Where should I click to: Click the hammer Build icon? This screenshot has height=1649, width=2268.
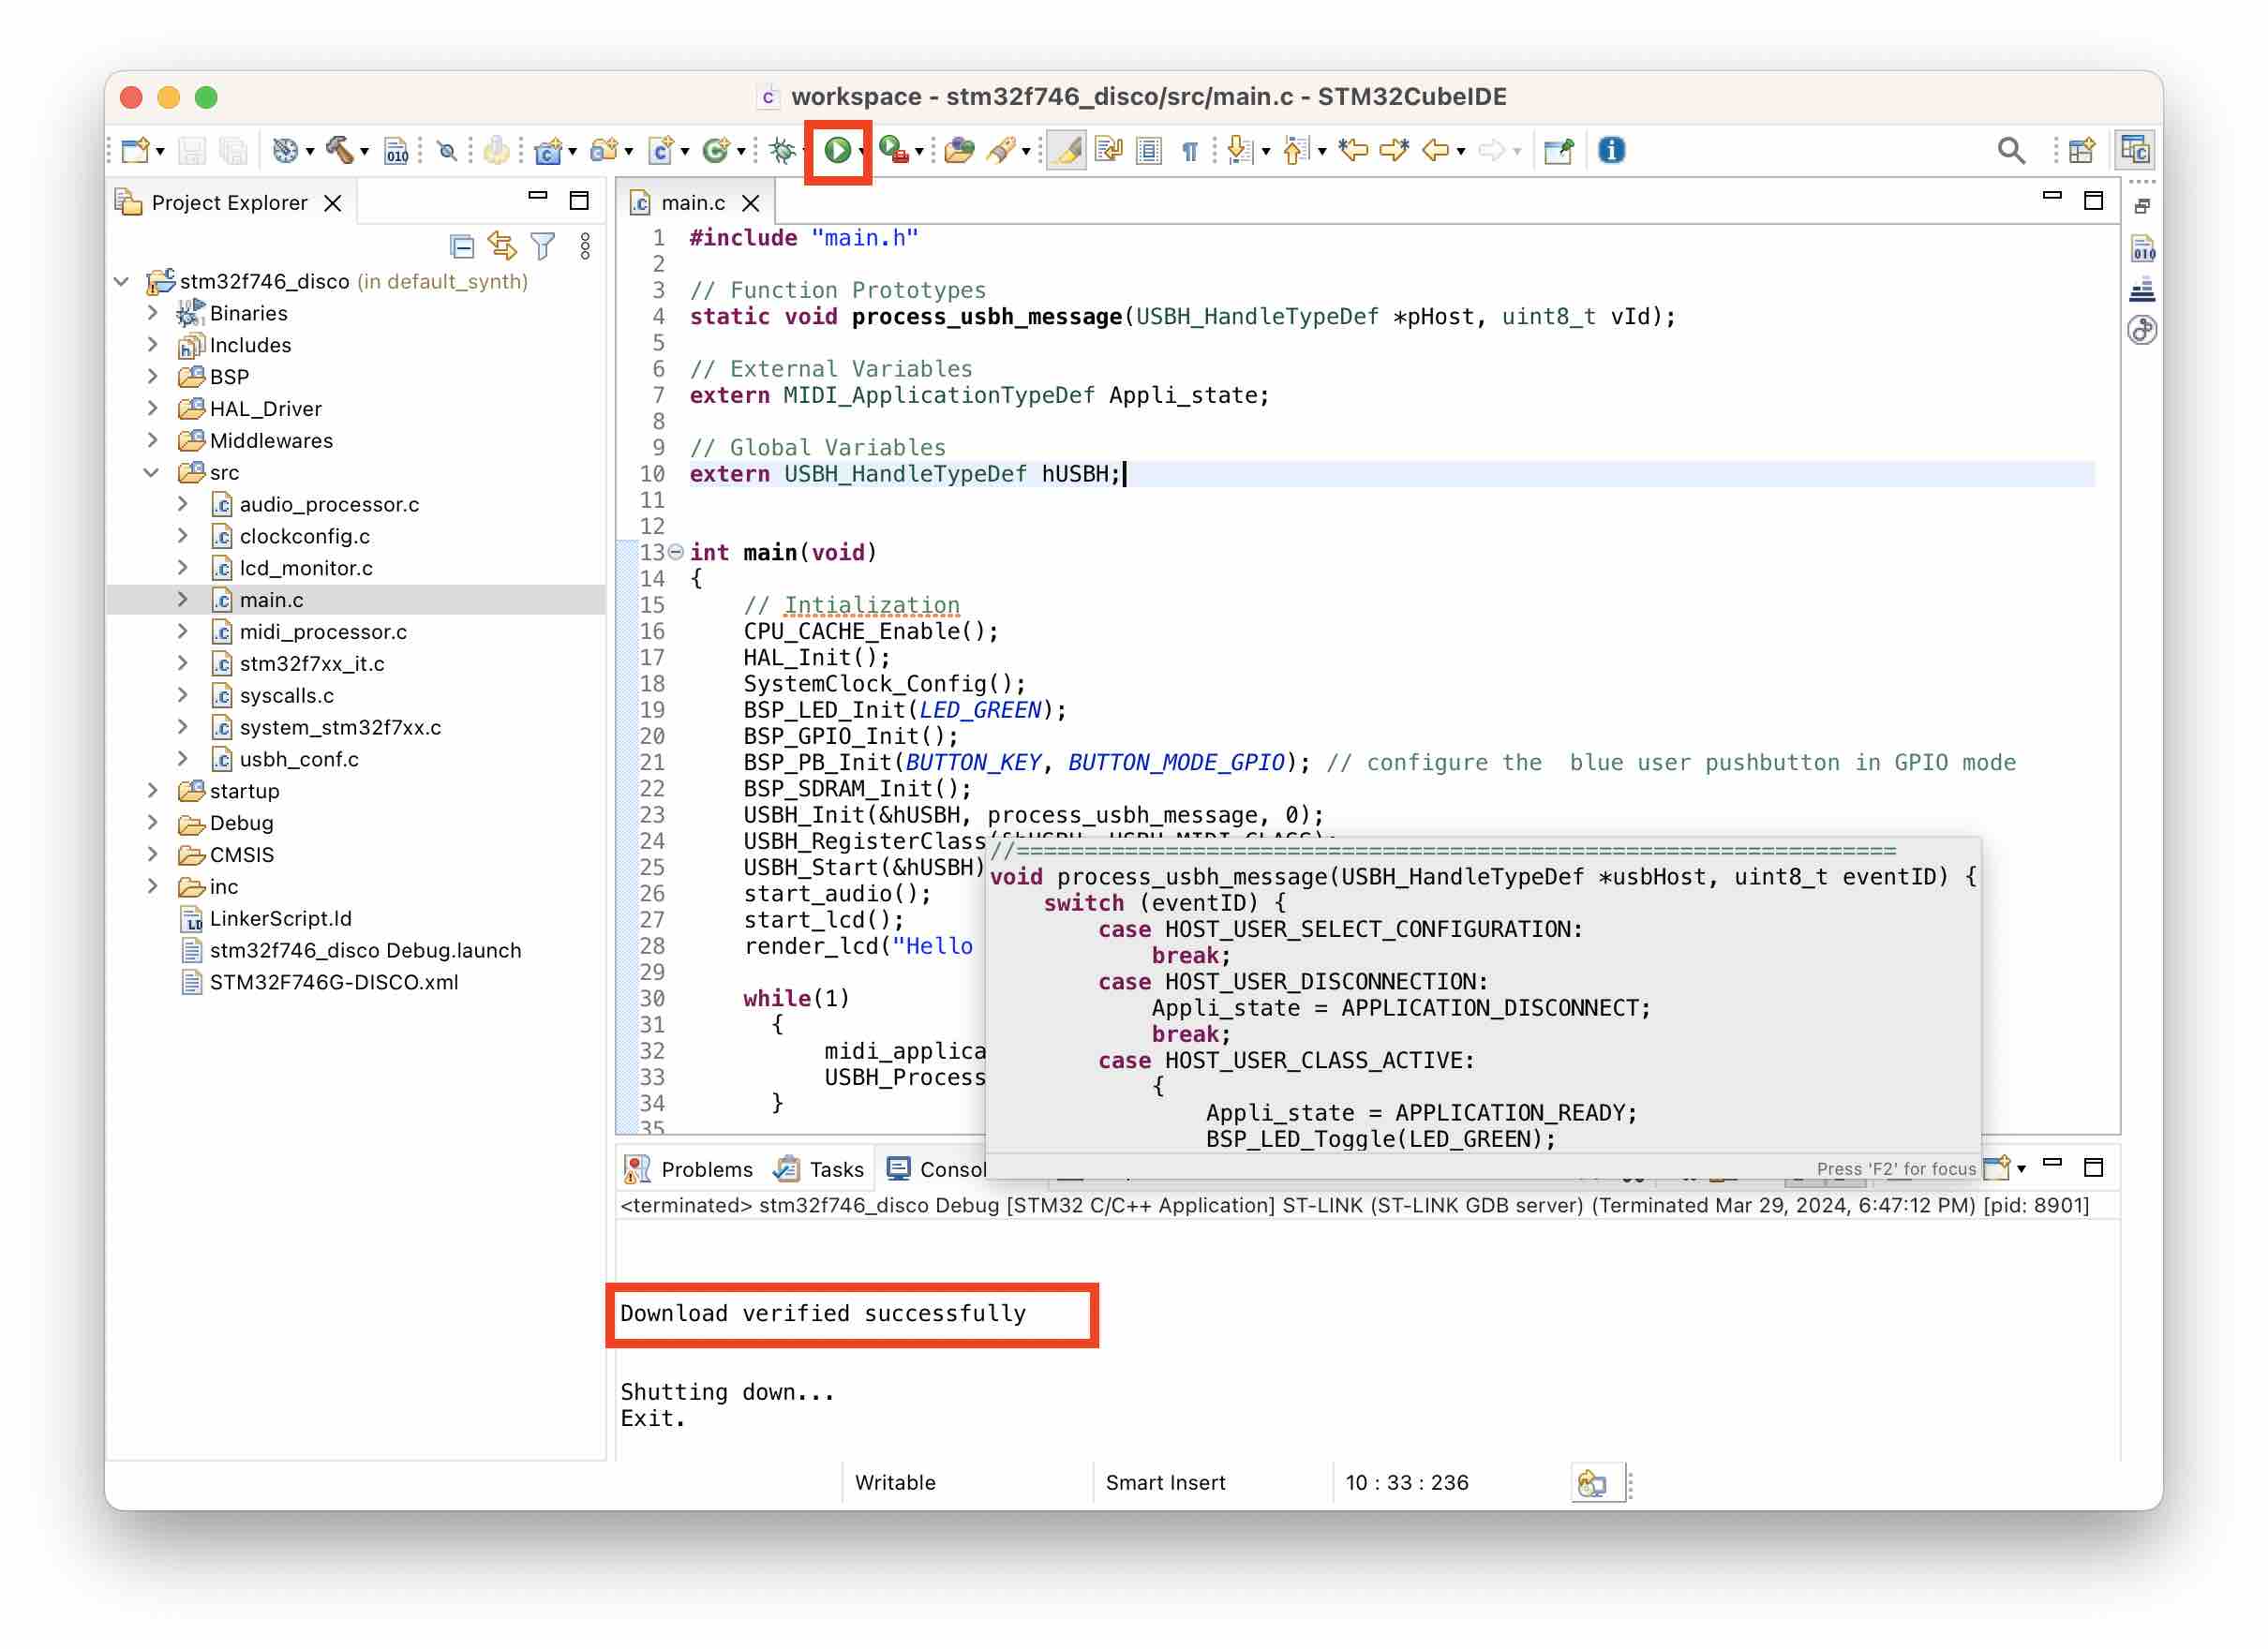[339, 151]
